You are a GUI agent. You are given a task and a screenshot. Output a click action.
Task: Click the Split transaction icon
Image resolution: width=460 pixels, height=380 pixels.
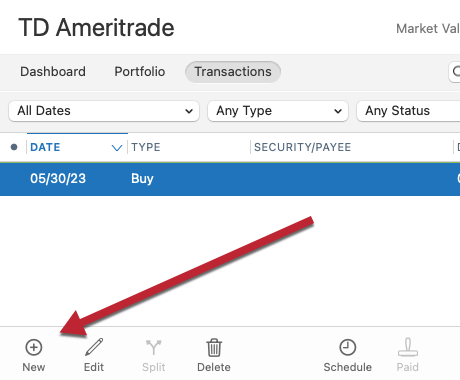pyautogui.click(x=154, y=347)
